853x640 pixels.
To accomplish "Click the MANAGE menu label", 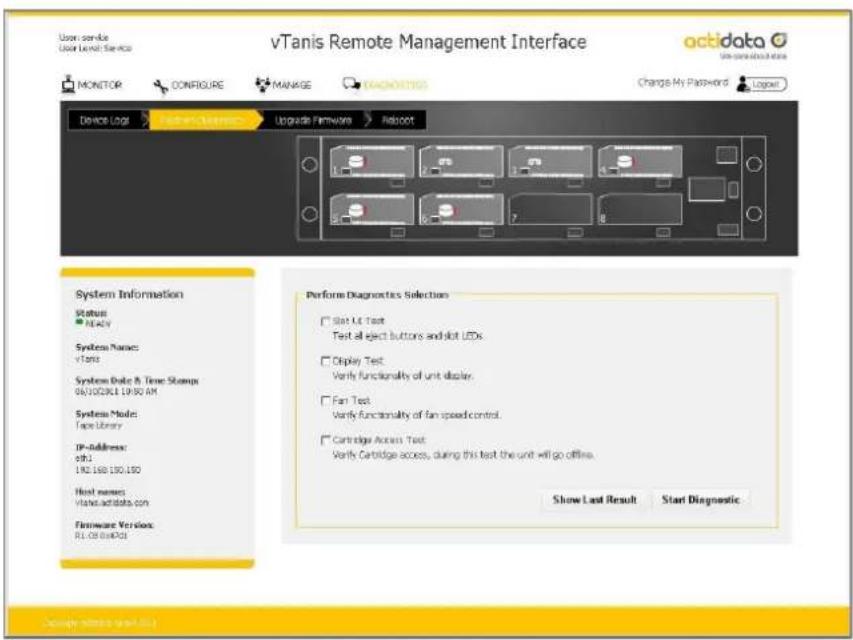I will coord(292,85).
